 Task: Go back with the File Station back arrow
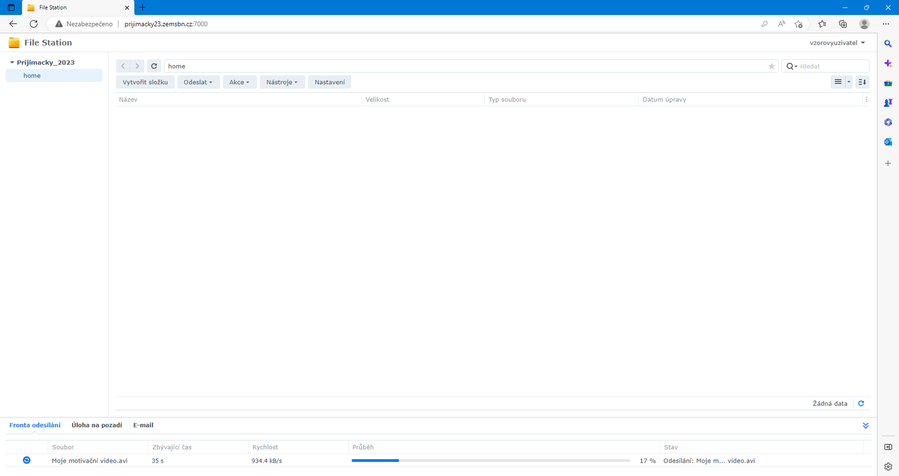[x=123, y=66]
